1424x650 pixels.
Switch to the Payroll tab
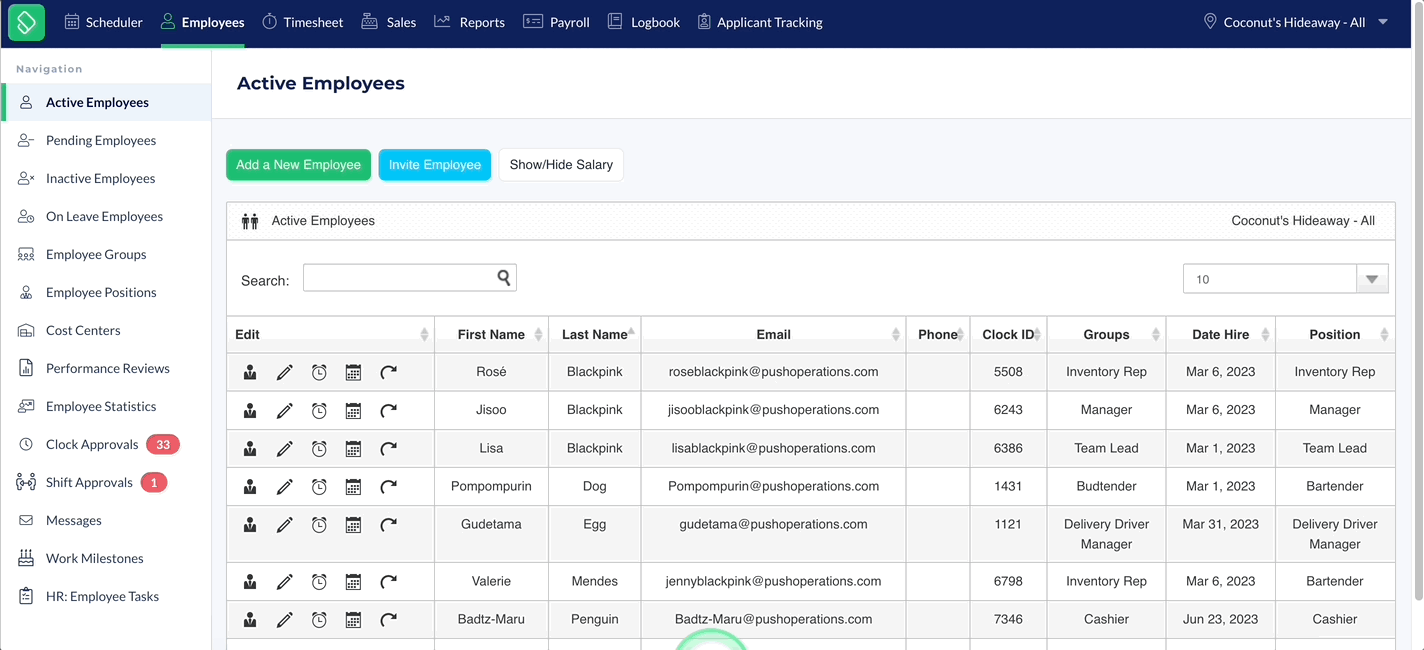pos(556,22)
